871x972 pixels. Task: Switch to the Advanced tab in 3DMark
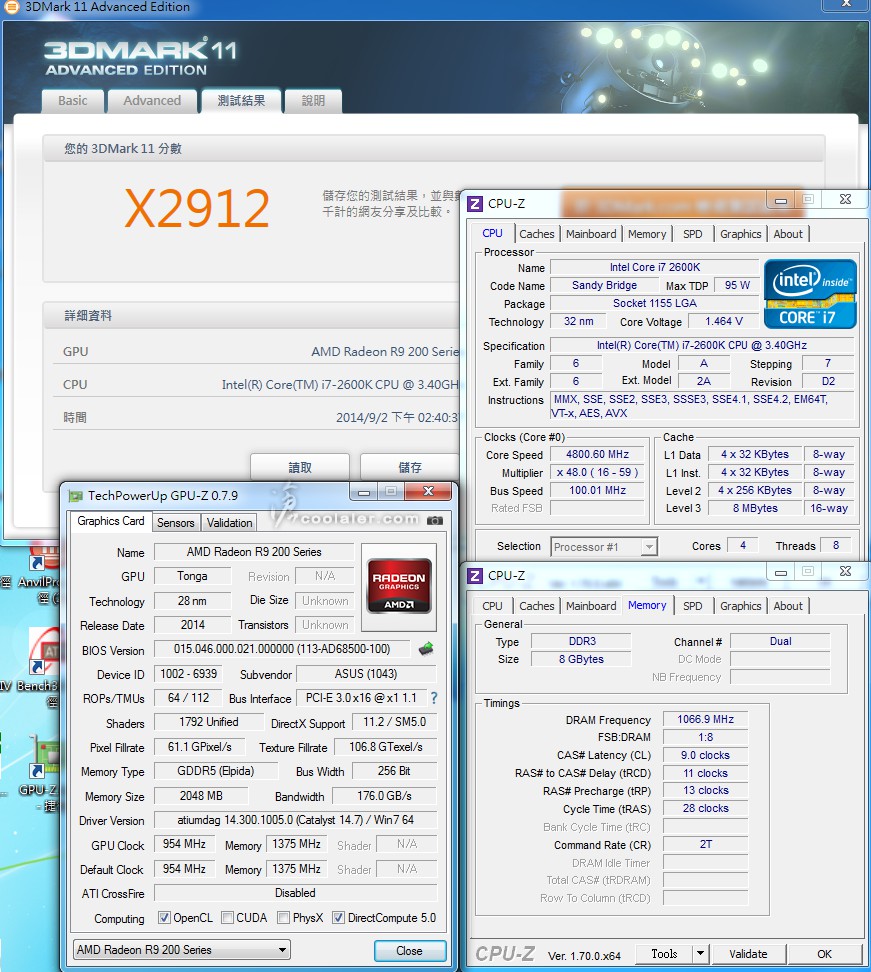[x=152, y=100]
